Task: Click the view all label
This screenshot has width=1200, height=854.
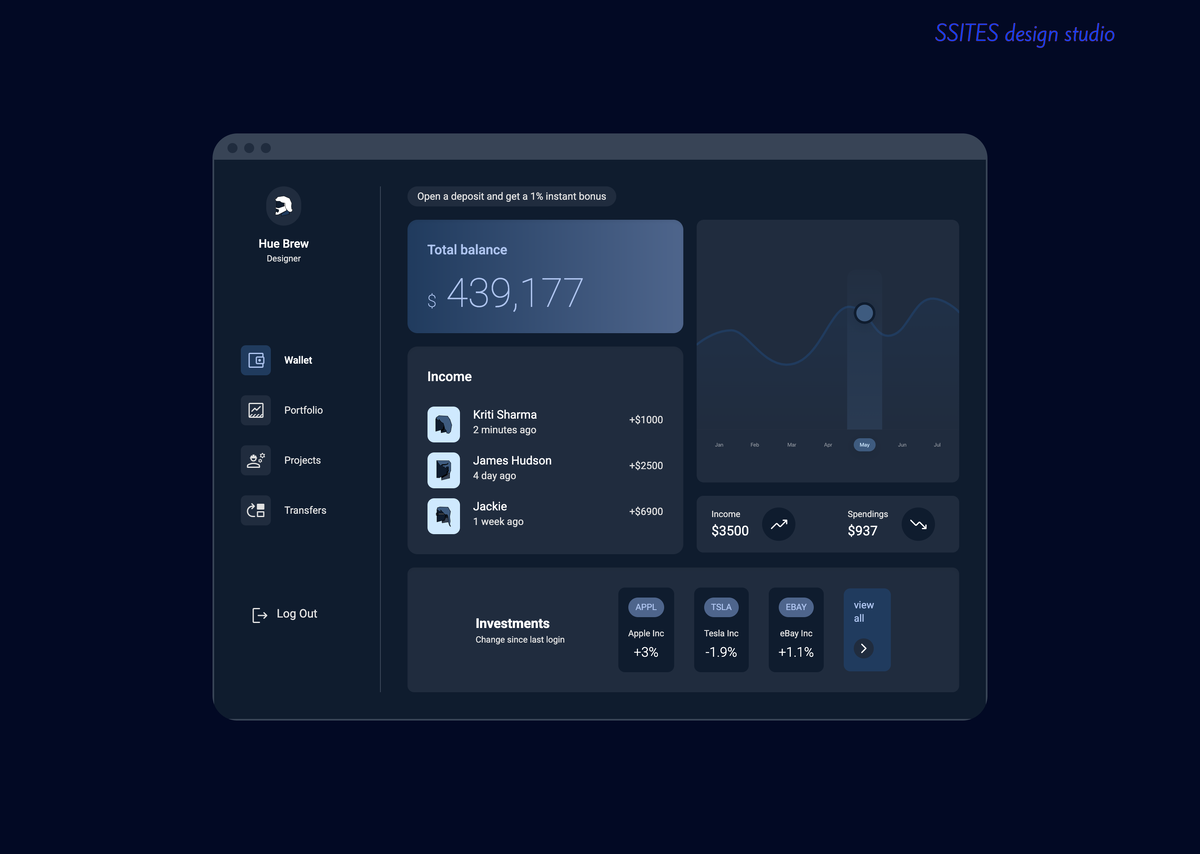Action: pyautogui.click(x=864, y=611)
